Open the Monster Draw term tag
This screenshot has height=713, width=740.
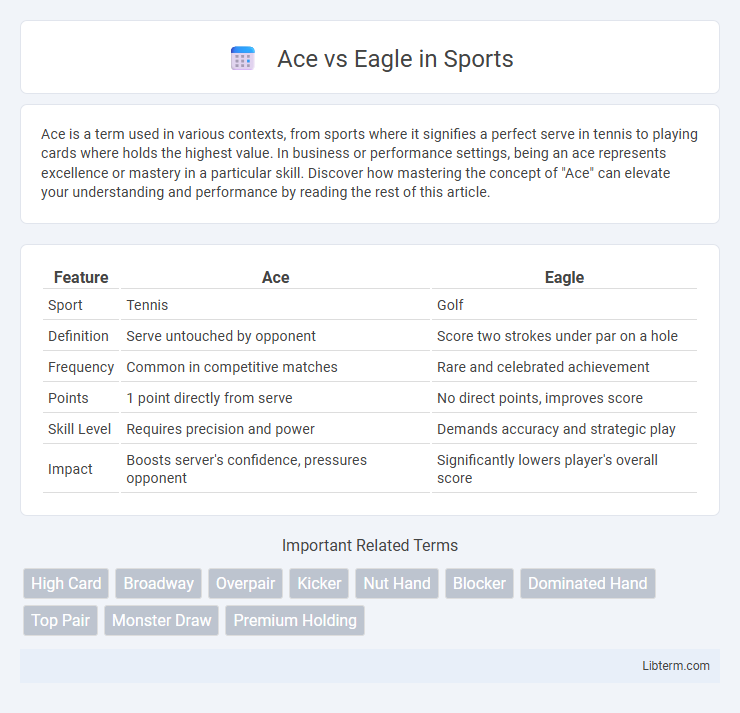point(161,620)
